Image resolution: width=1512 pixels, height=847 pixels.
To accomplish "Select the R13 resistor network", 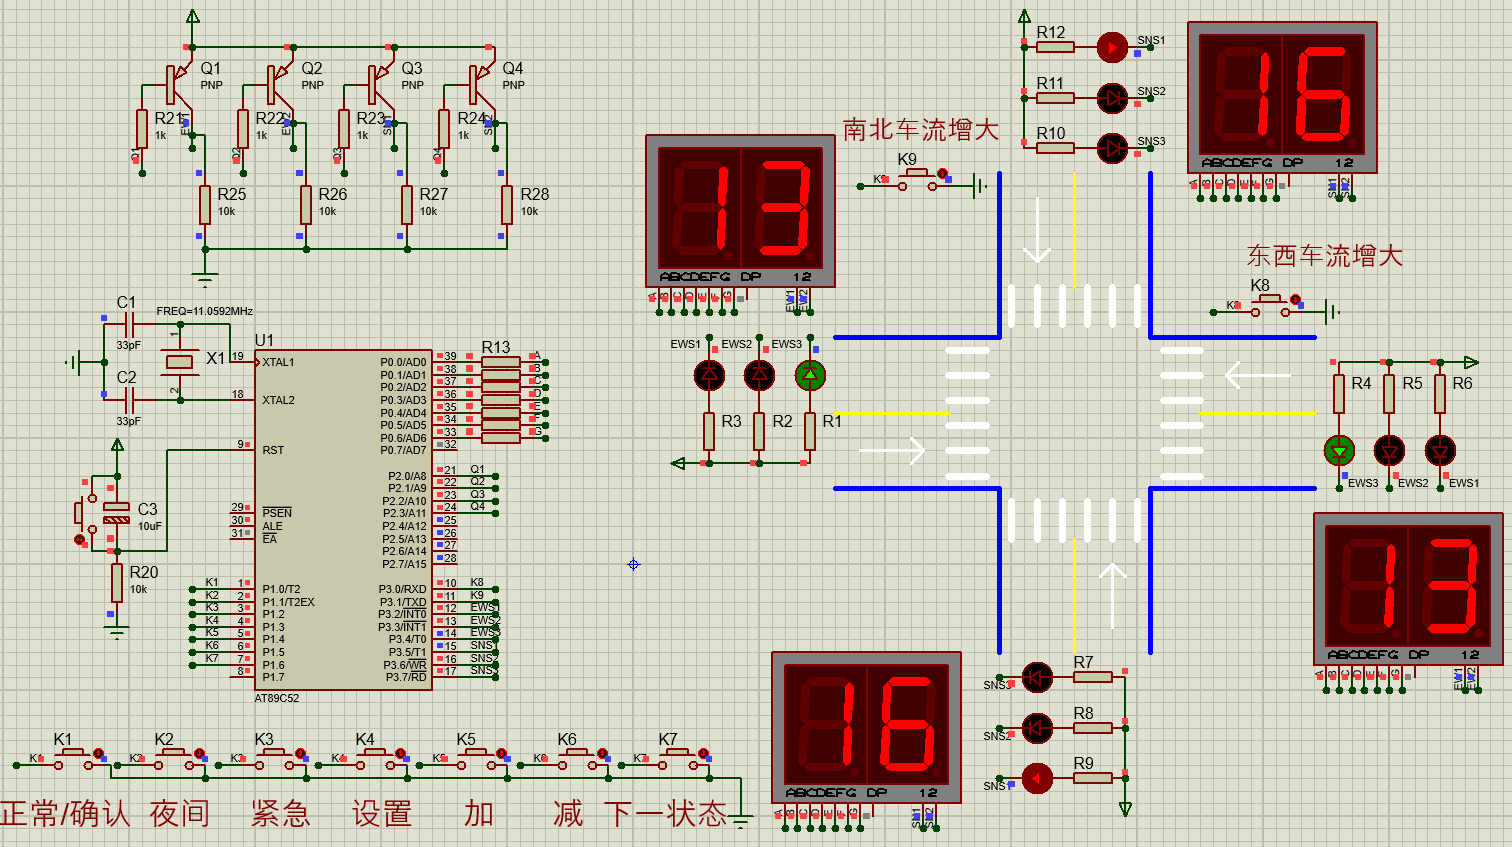I will (501, 400).
